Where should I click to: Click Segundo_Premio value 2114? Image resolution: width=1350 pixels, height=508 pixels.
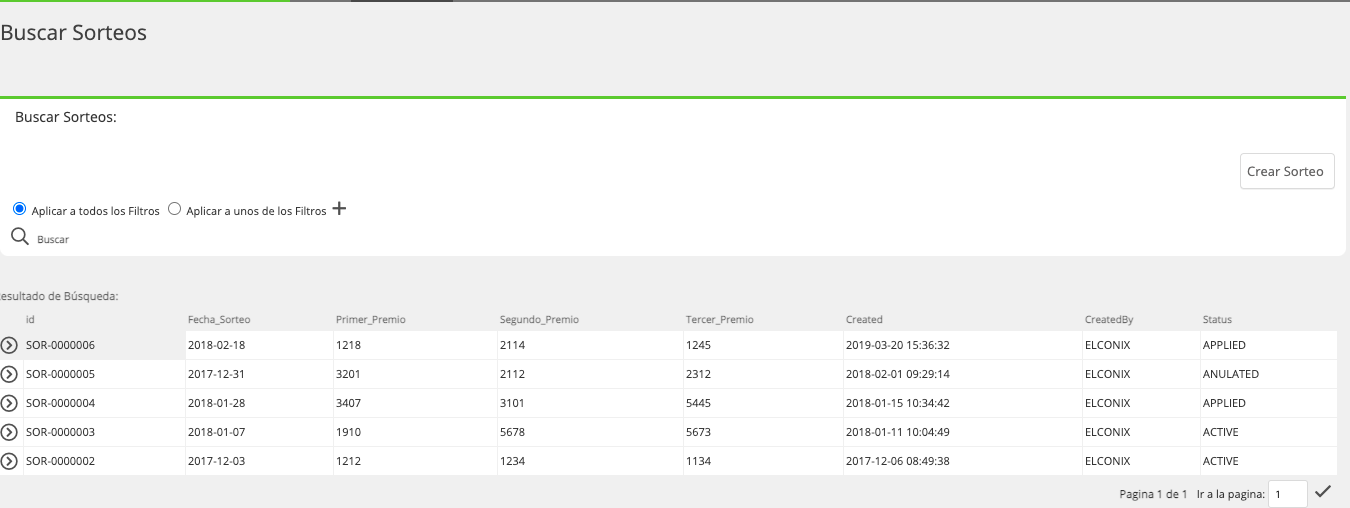[512, 345]
